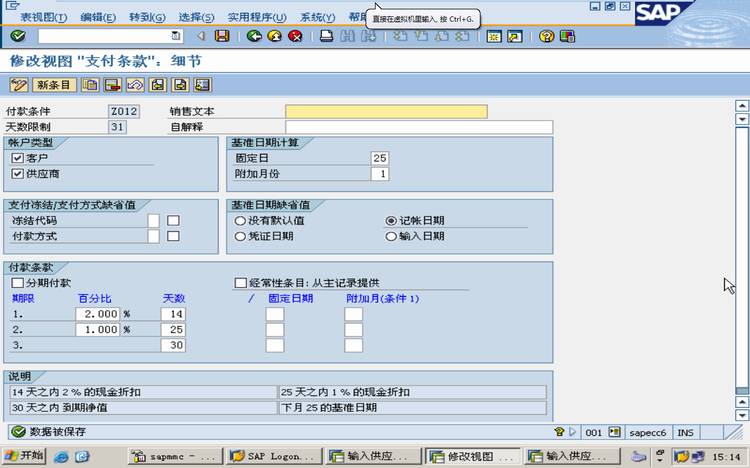The image size is (750, 468).
Task: Click the Previous Page navigation icon
Action: (x=421, y=36)
